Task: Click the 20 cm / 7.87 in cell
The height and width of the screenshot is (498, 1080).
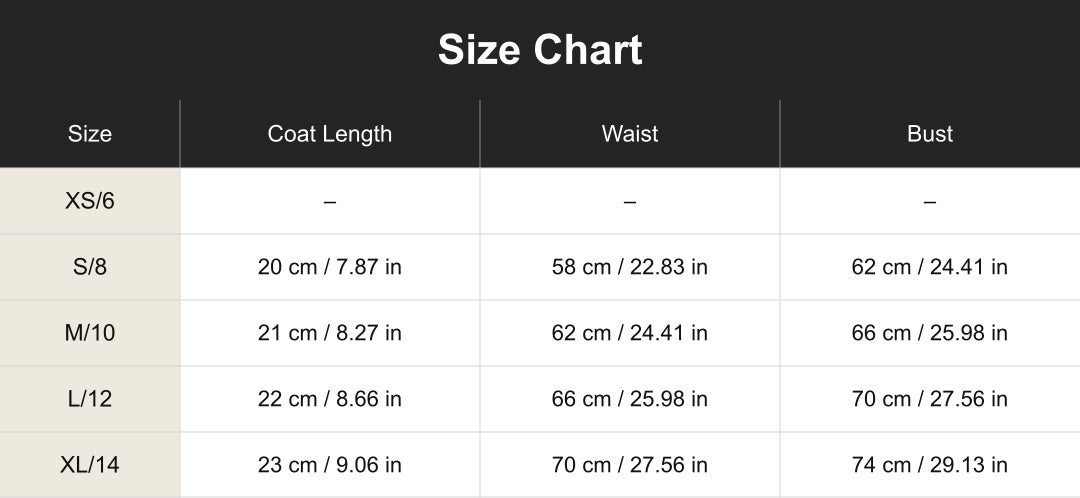Action: click(x=329, y=267)
